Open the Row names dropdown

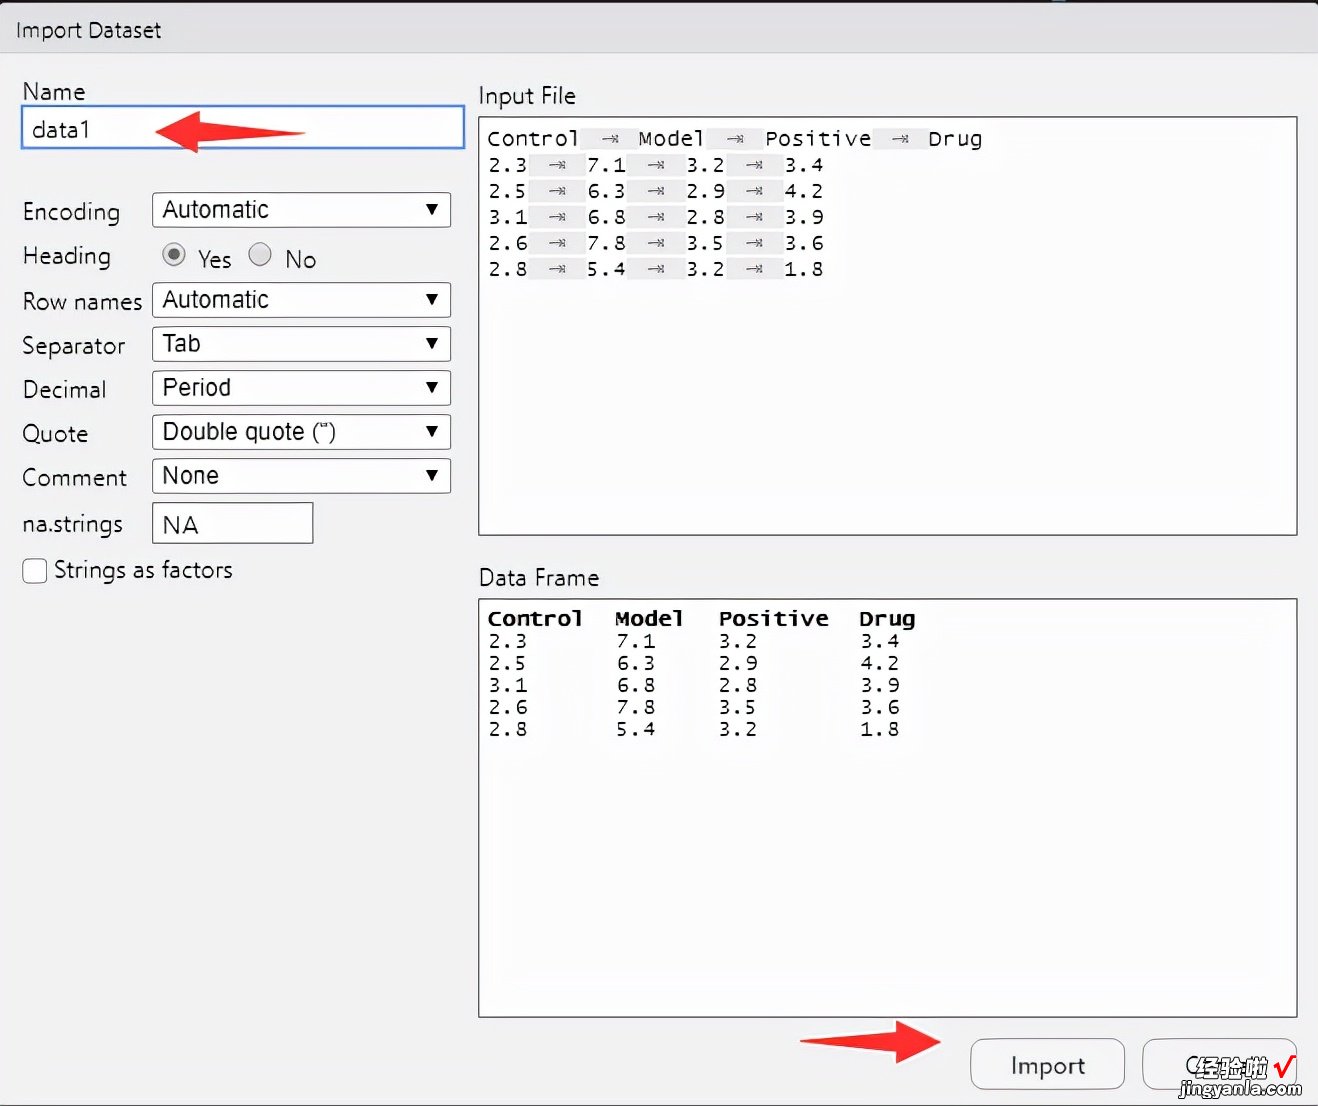pos(301,300)
